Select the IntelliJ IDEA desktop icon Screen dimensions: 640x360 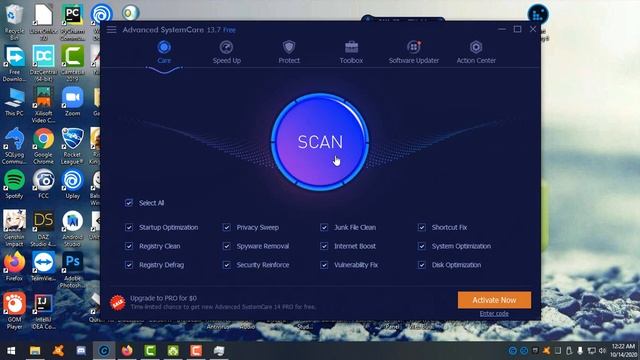pyautogui.click(x=43, y=311)
